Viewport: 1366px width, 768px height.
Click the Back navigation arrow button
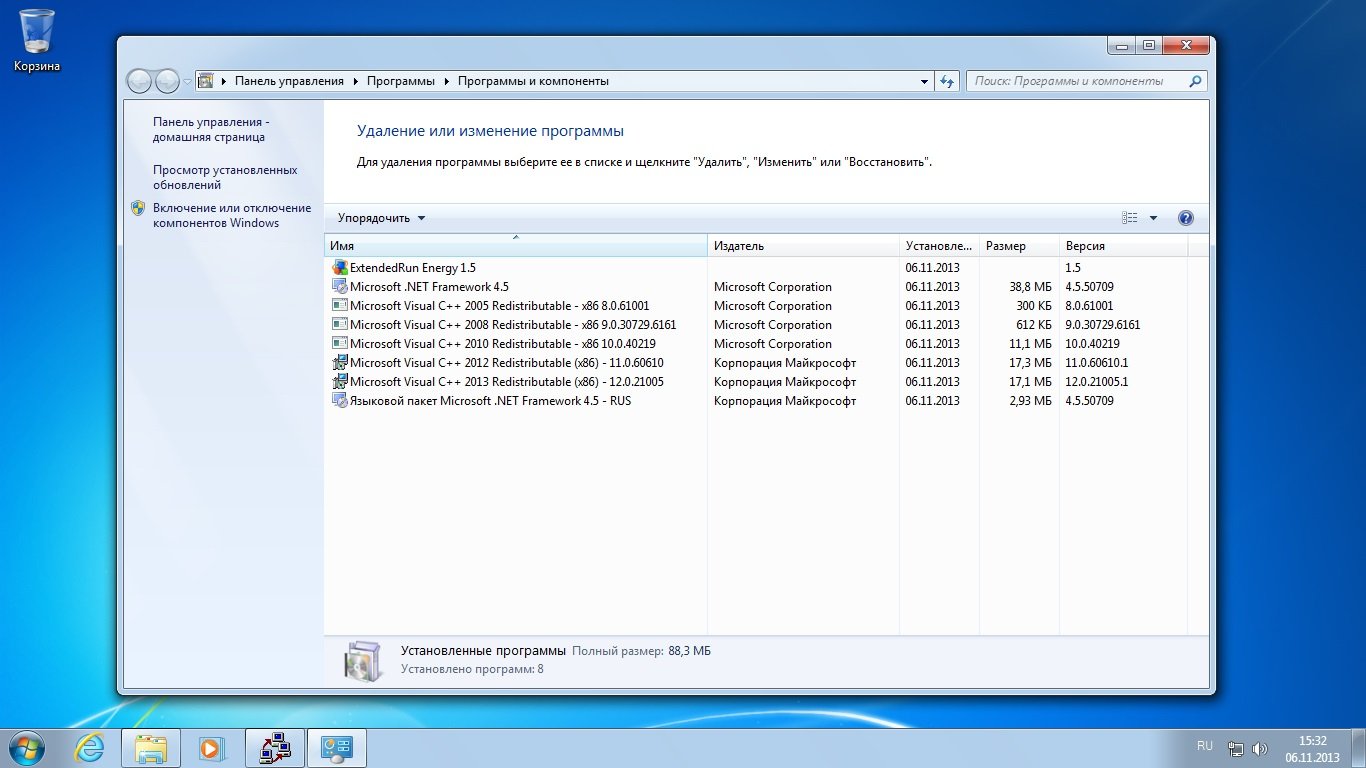[141, 81]
